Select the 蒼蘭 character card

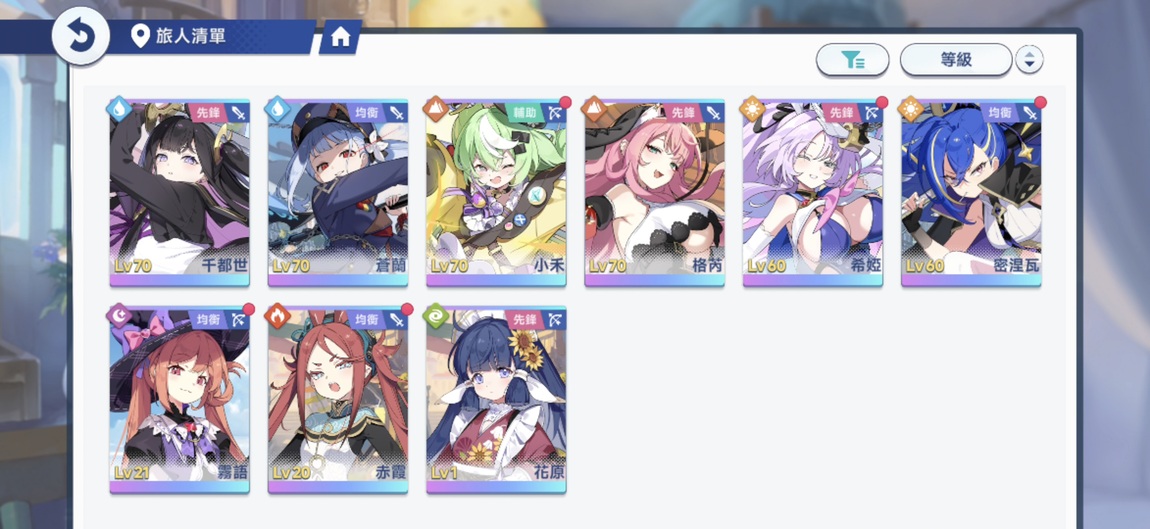click(x=338, y=193)
